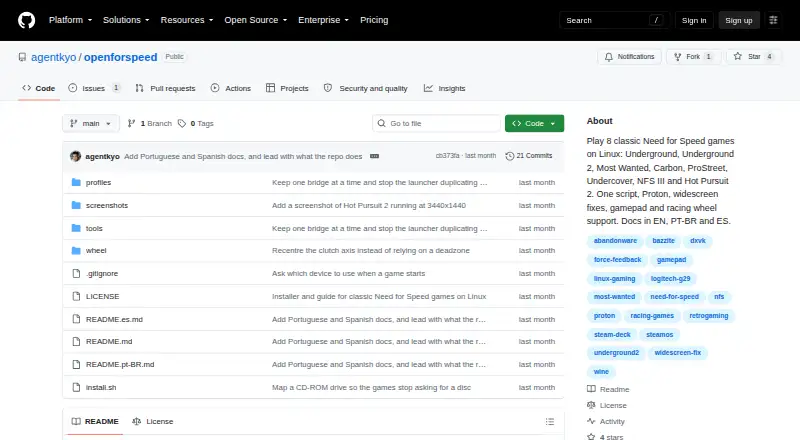Expand the Open Source menu
This screenshot has height=440, width=800.
click(x=256, y=20)
